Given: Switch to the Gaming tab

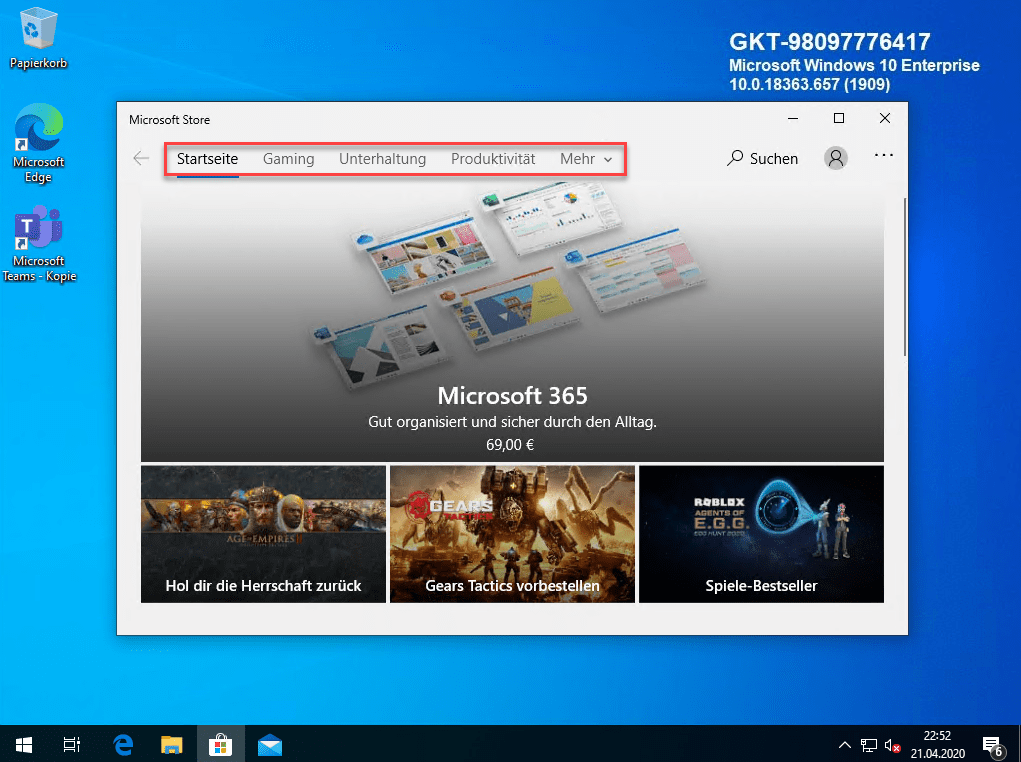Looking at the screenshot, I should [x=288, y=159].
